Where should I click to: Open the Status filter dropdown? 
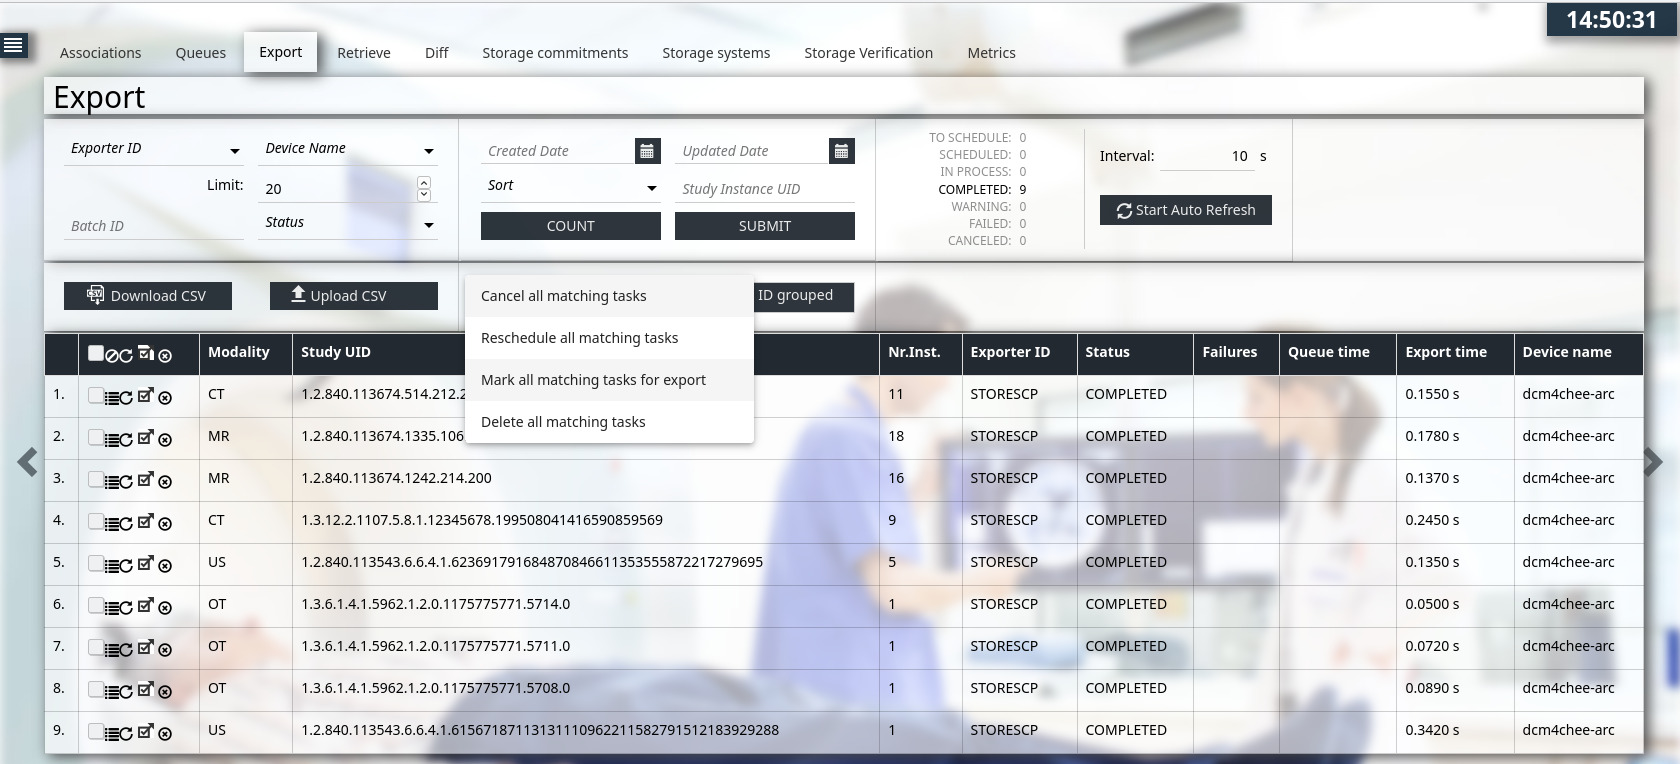coord(348,223)
